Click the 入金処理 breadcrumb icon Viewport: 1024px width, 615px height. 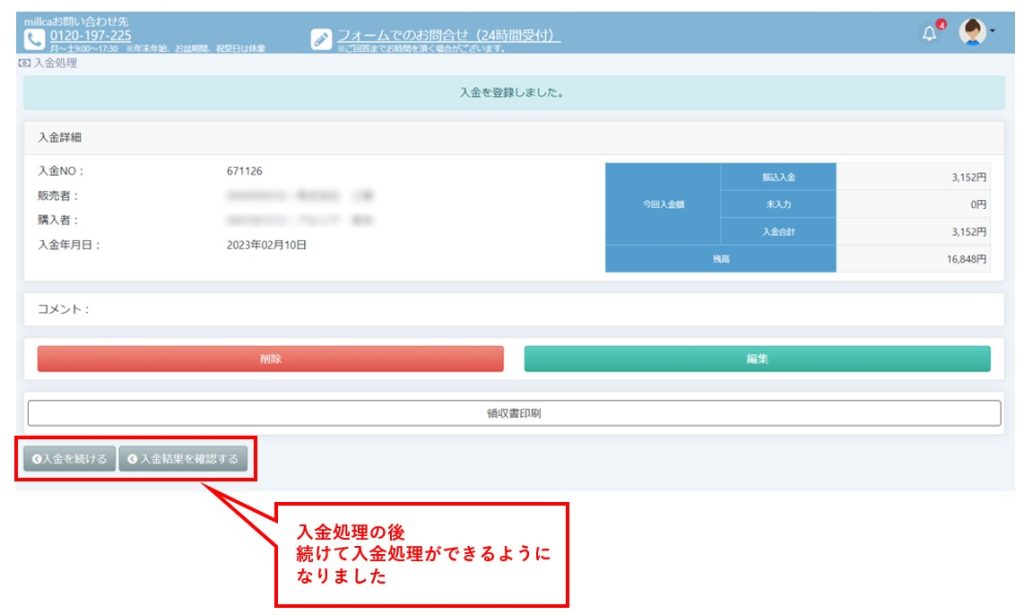click(x=24, y=63)
